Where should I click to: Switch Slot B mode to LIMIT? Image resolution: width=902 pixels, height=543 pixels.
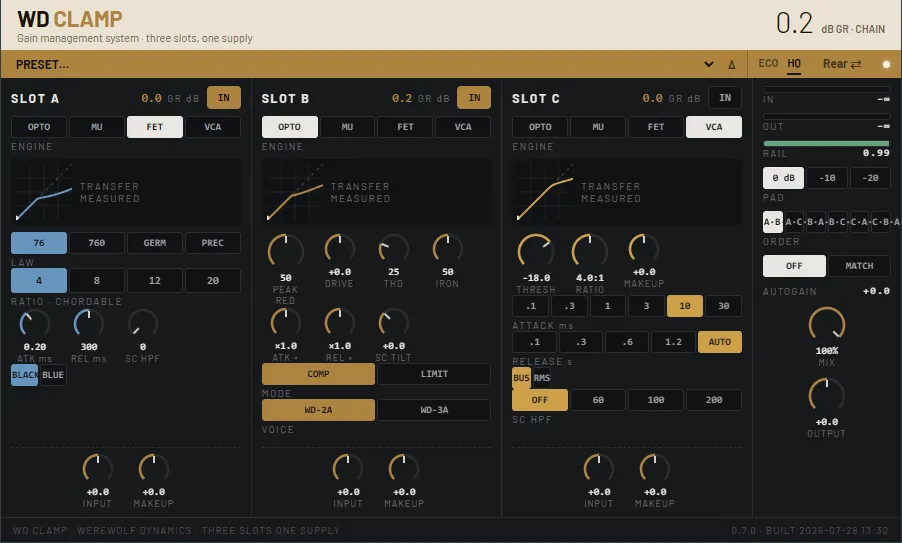pyautogui.click(x=434, y=374)
